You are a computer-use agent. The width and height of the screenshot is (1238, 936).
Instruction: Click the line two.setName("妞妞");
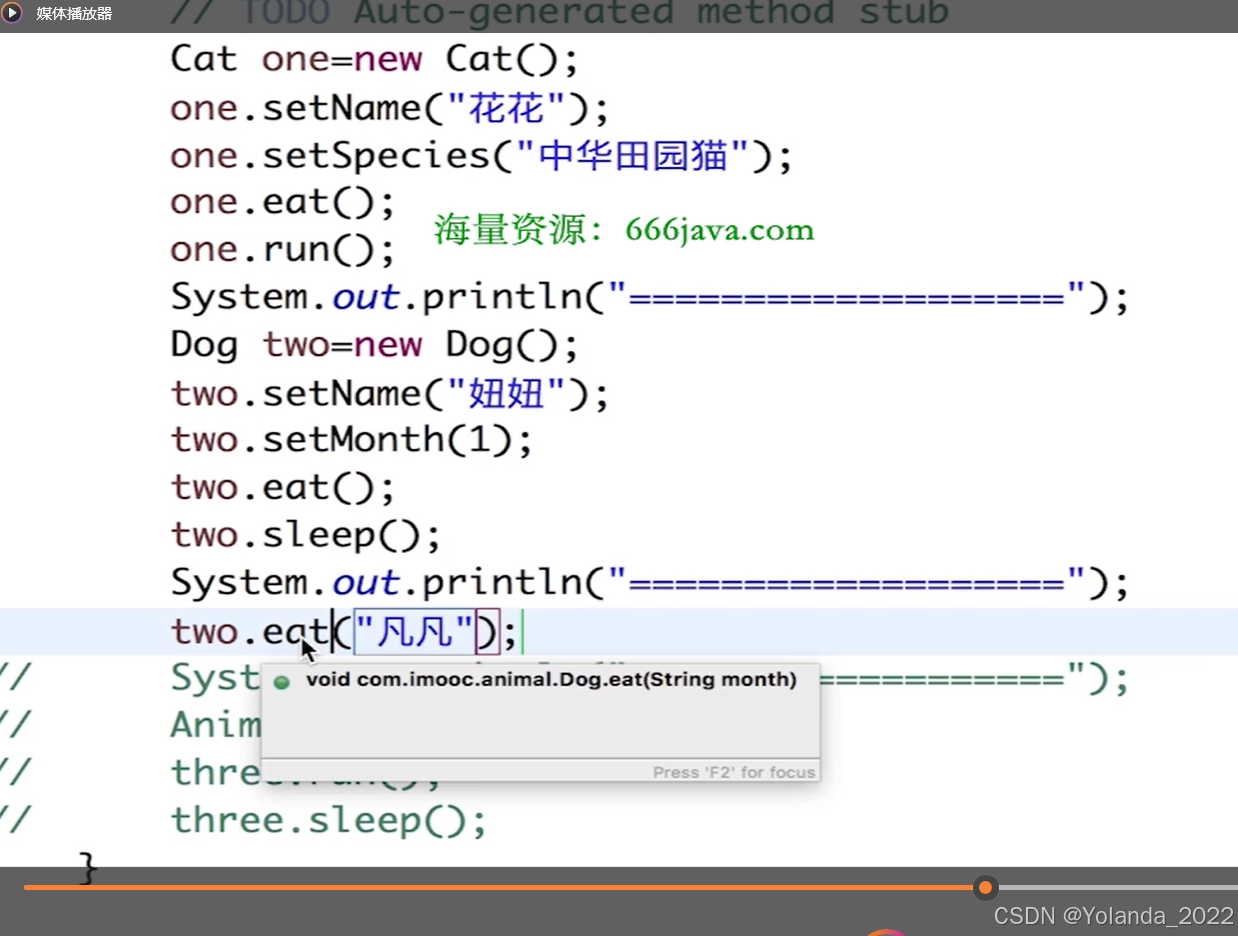click(390, 393)
